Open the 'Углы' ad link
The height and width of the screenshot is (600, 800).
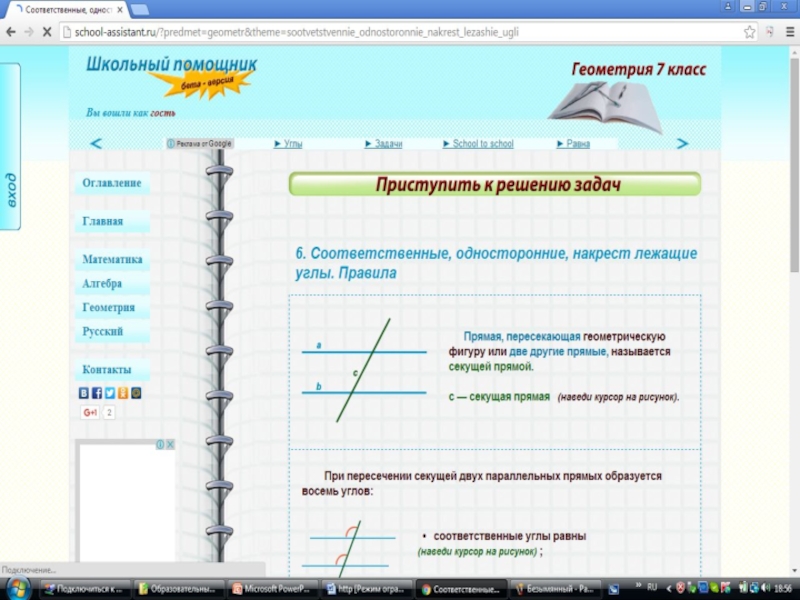click(x=288, y=144)
